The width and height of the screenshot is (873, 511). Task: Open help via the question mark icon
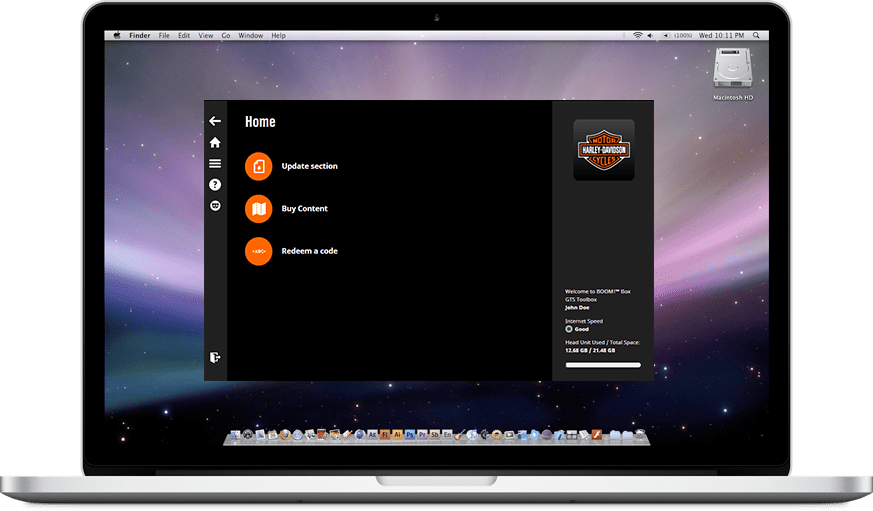pyautogui.click(x=215, y=185)
